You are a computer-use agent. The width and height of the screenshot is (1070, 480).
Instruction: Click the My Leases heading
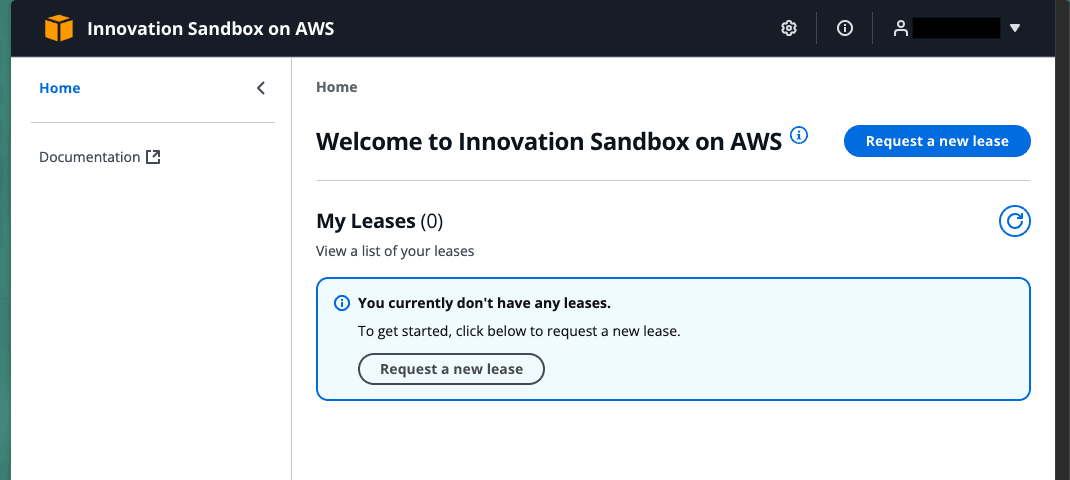[366, 221]
